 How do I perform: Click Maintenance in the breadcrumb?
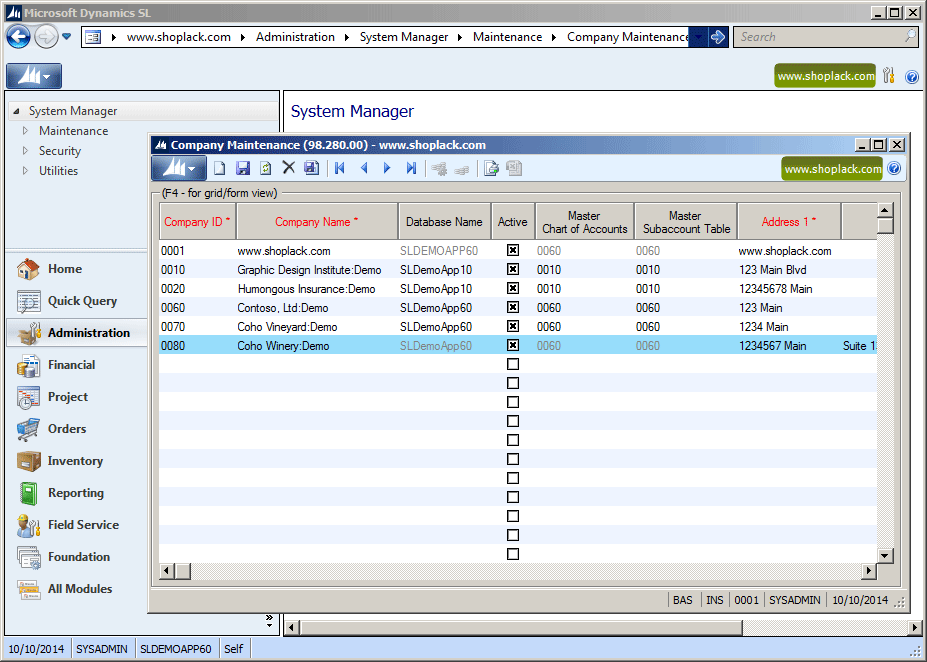[x=507, y=37]
